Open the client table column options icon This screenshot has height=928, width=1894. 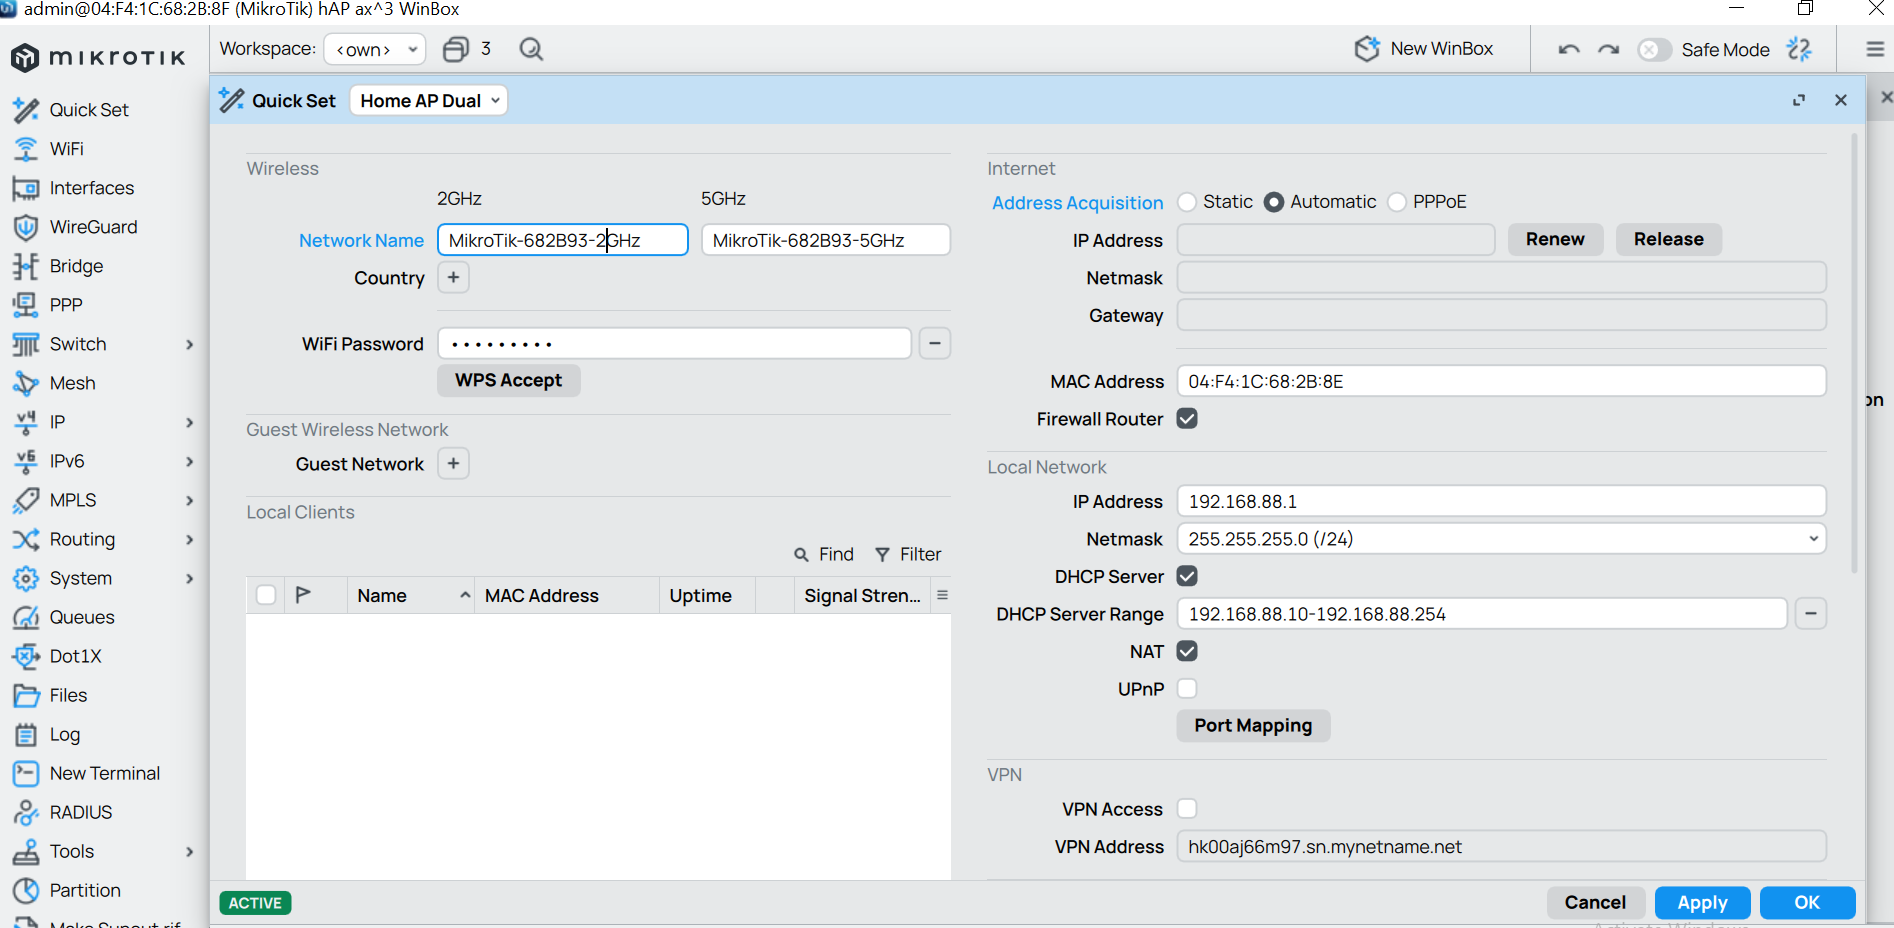pos(942,595)
